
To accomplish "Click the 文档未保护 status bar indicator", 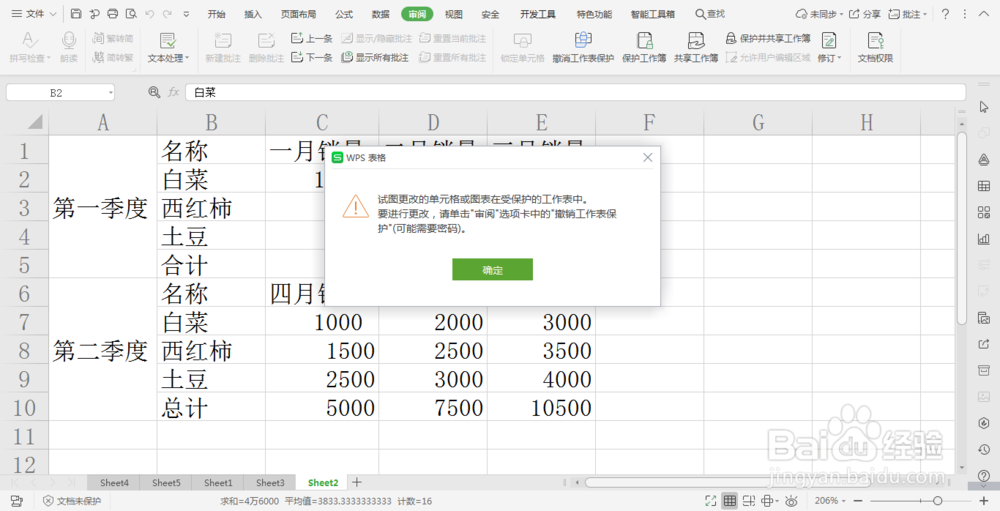I will click(x=72, y=501).
